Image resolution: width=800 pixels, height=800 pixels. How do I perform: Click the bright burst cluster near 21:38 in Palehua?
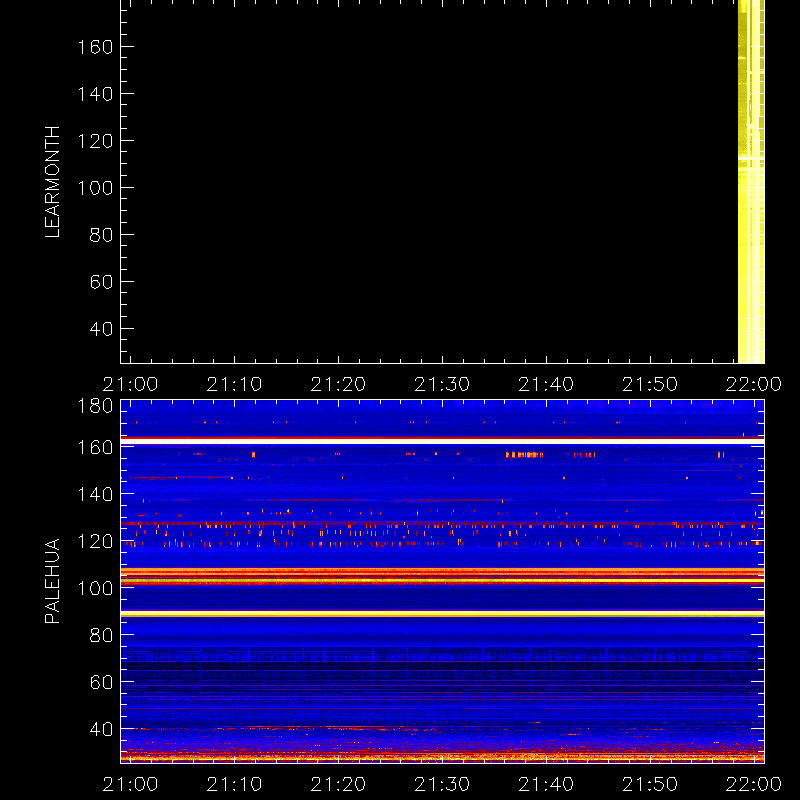pyautogui.click(x=524, y=455)
